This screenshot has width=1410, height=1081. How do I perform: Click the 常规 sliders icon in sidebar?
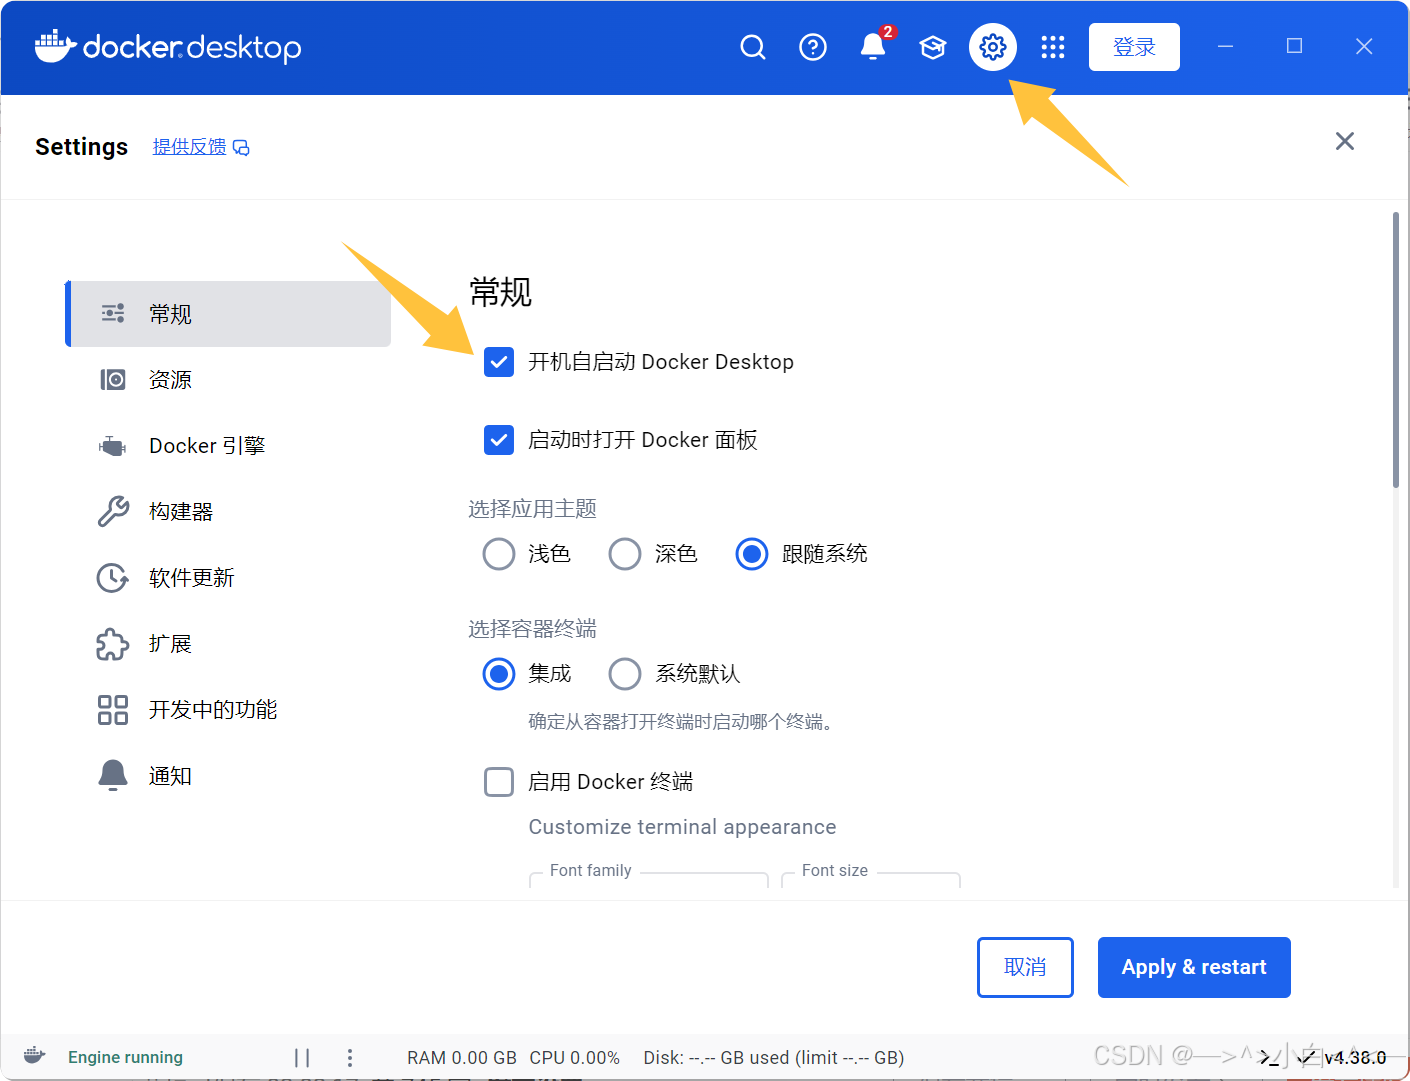[x=113, y=314]
